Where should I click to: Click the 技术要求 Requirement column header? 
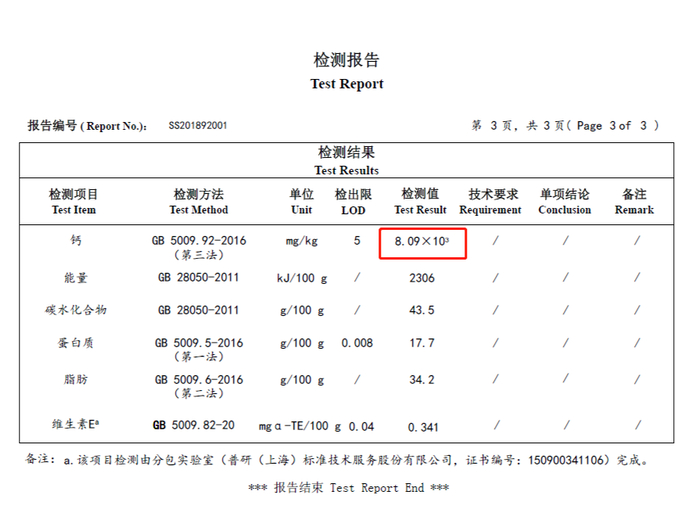point(491,201)
